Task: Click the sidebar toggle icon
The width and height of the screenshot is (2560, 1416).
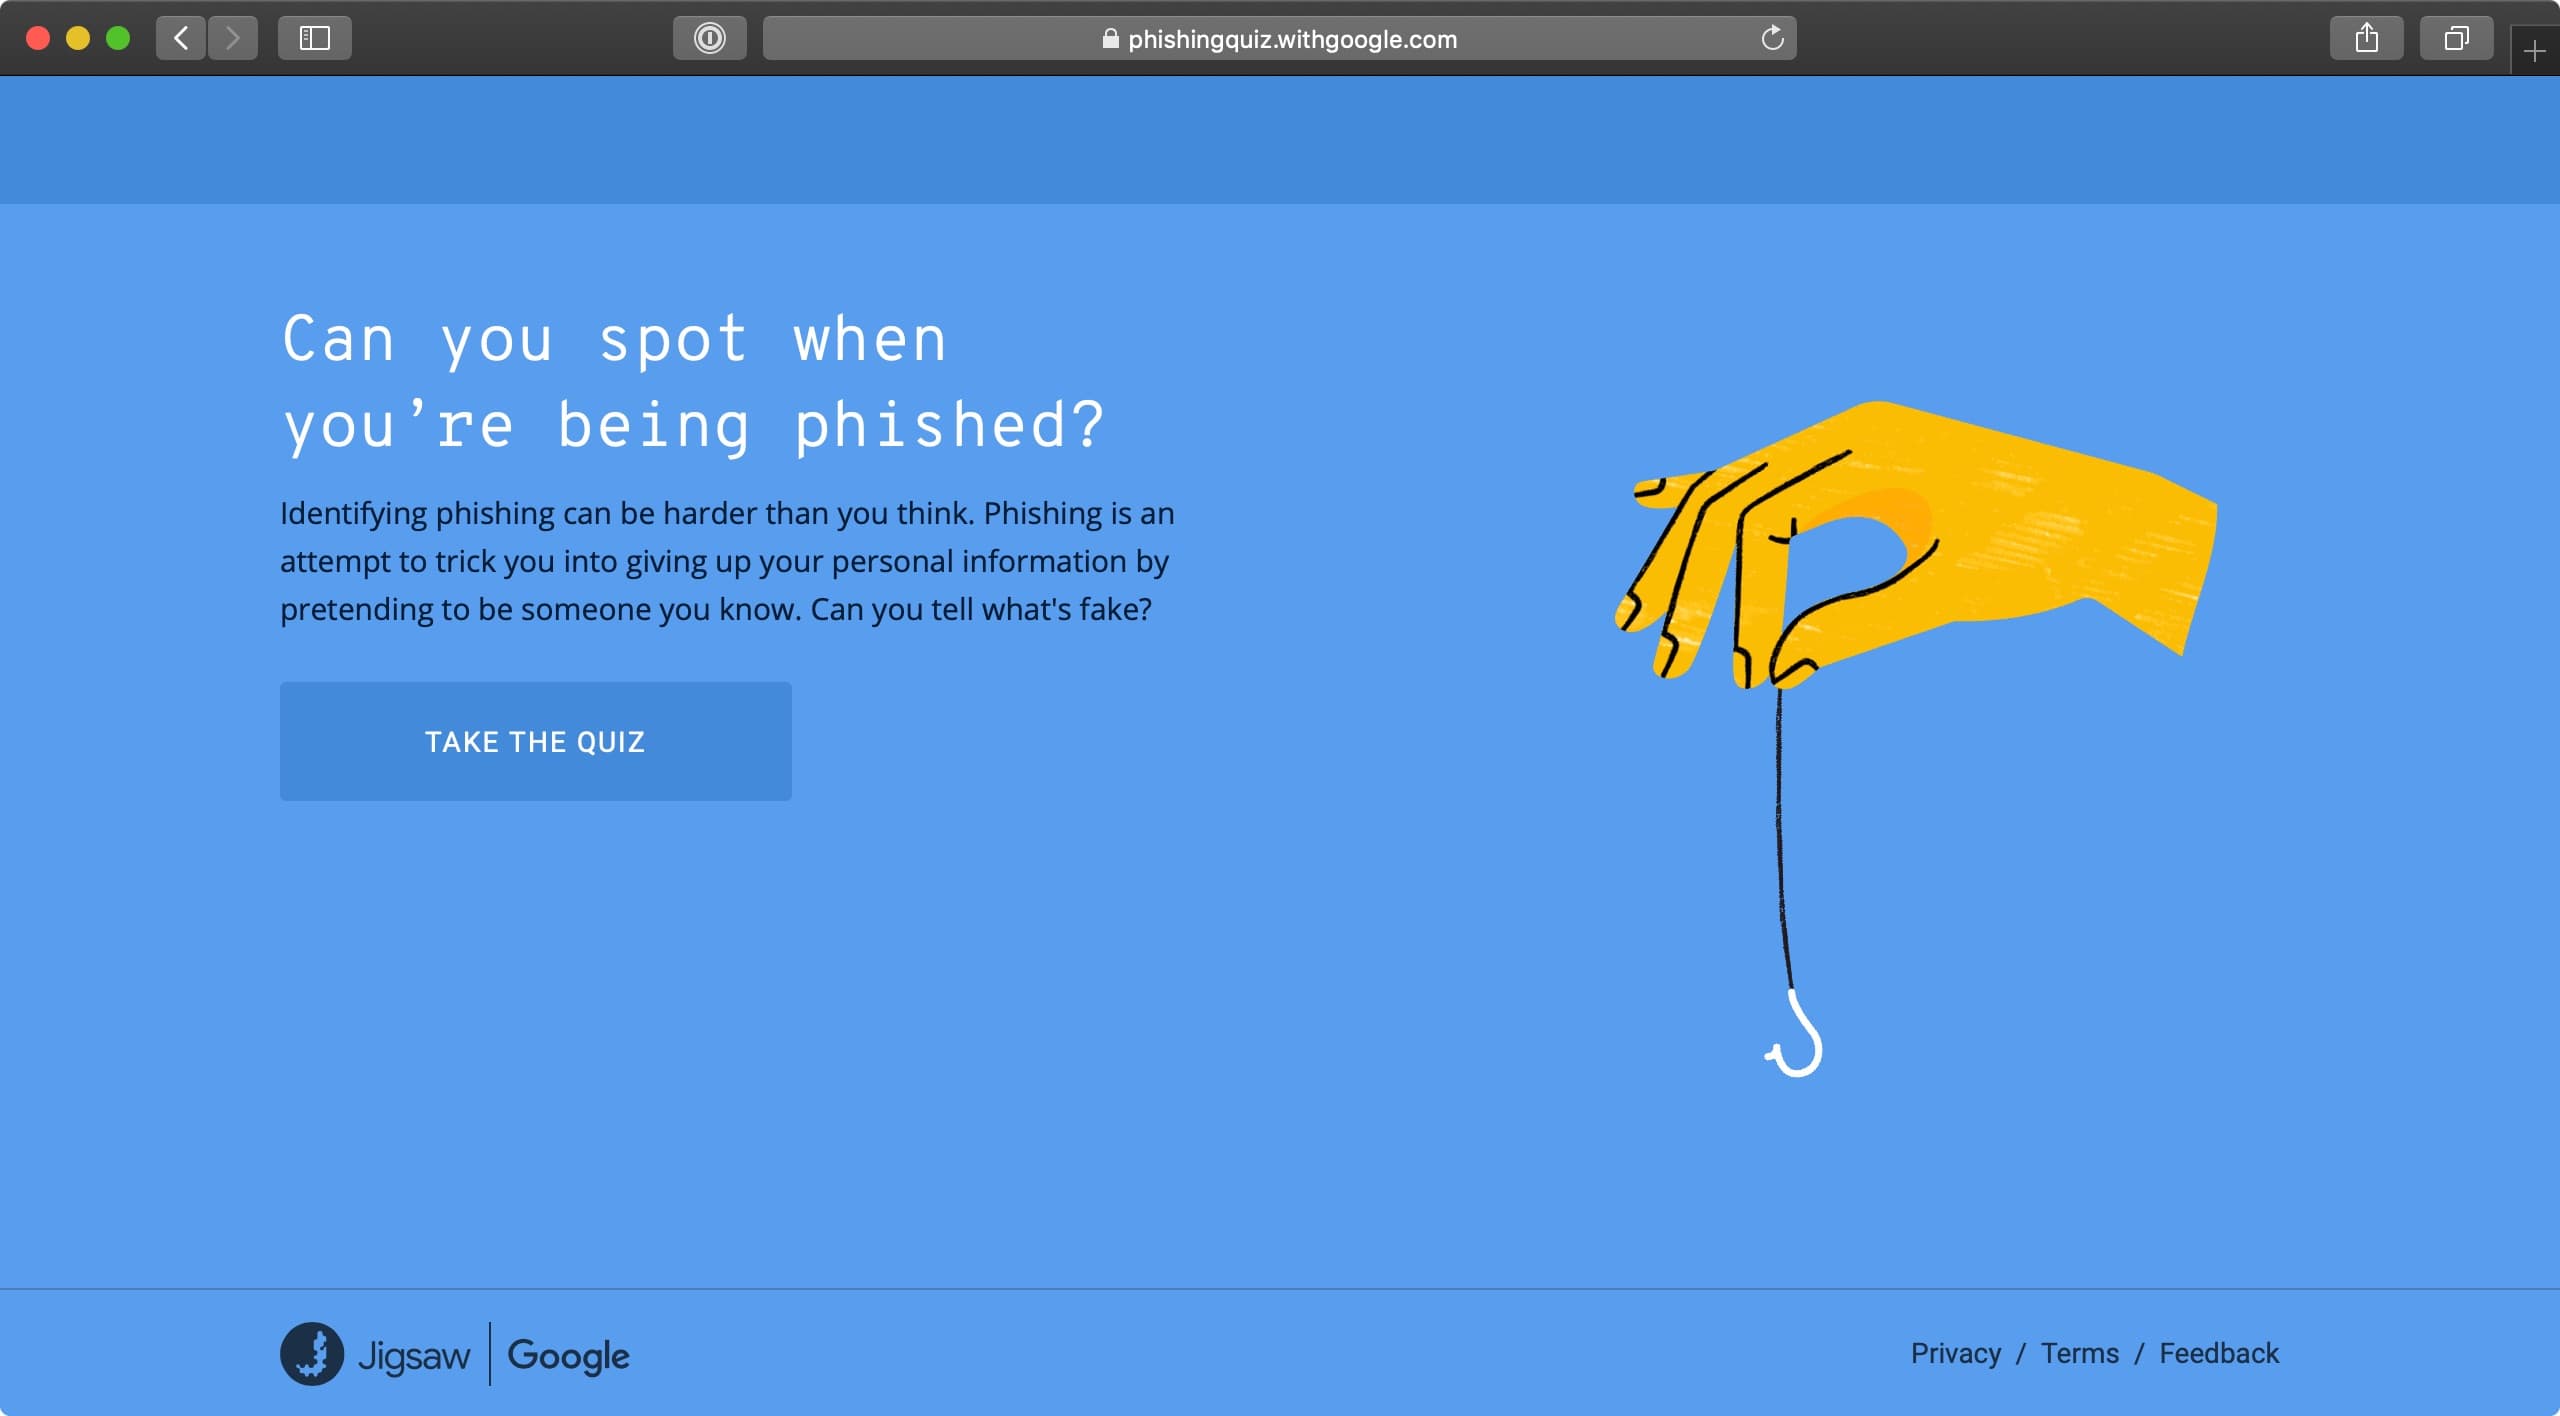Action: [314, 37]
